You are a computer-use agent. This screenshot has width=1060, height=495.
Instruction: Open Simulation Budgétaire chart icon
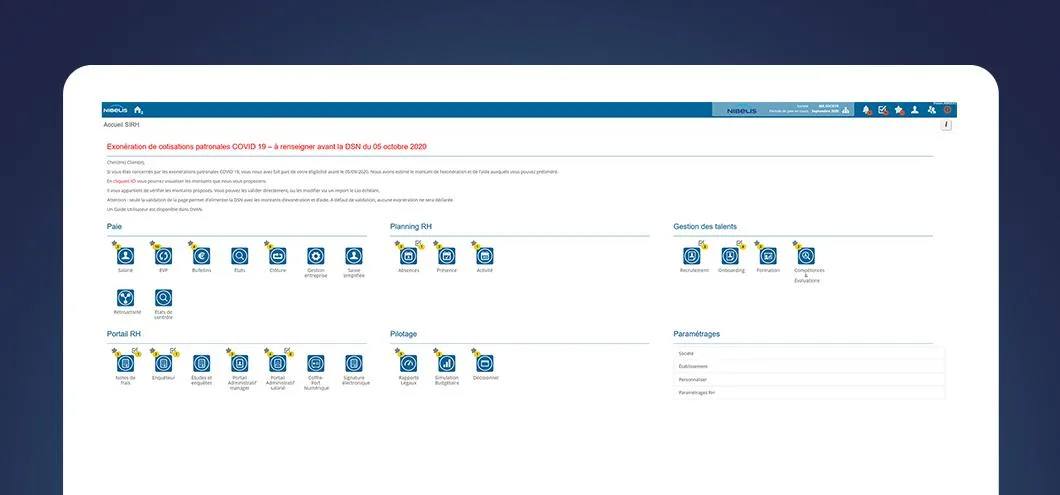click(446, 364)
